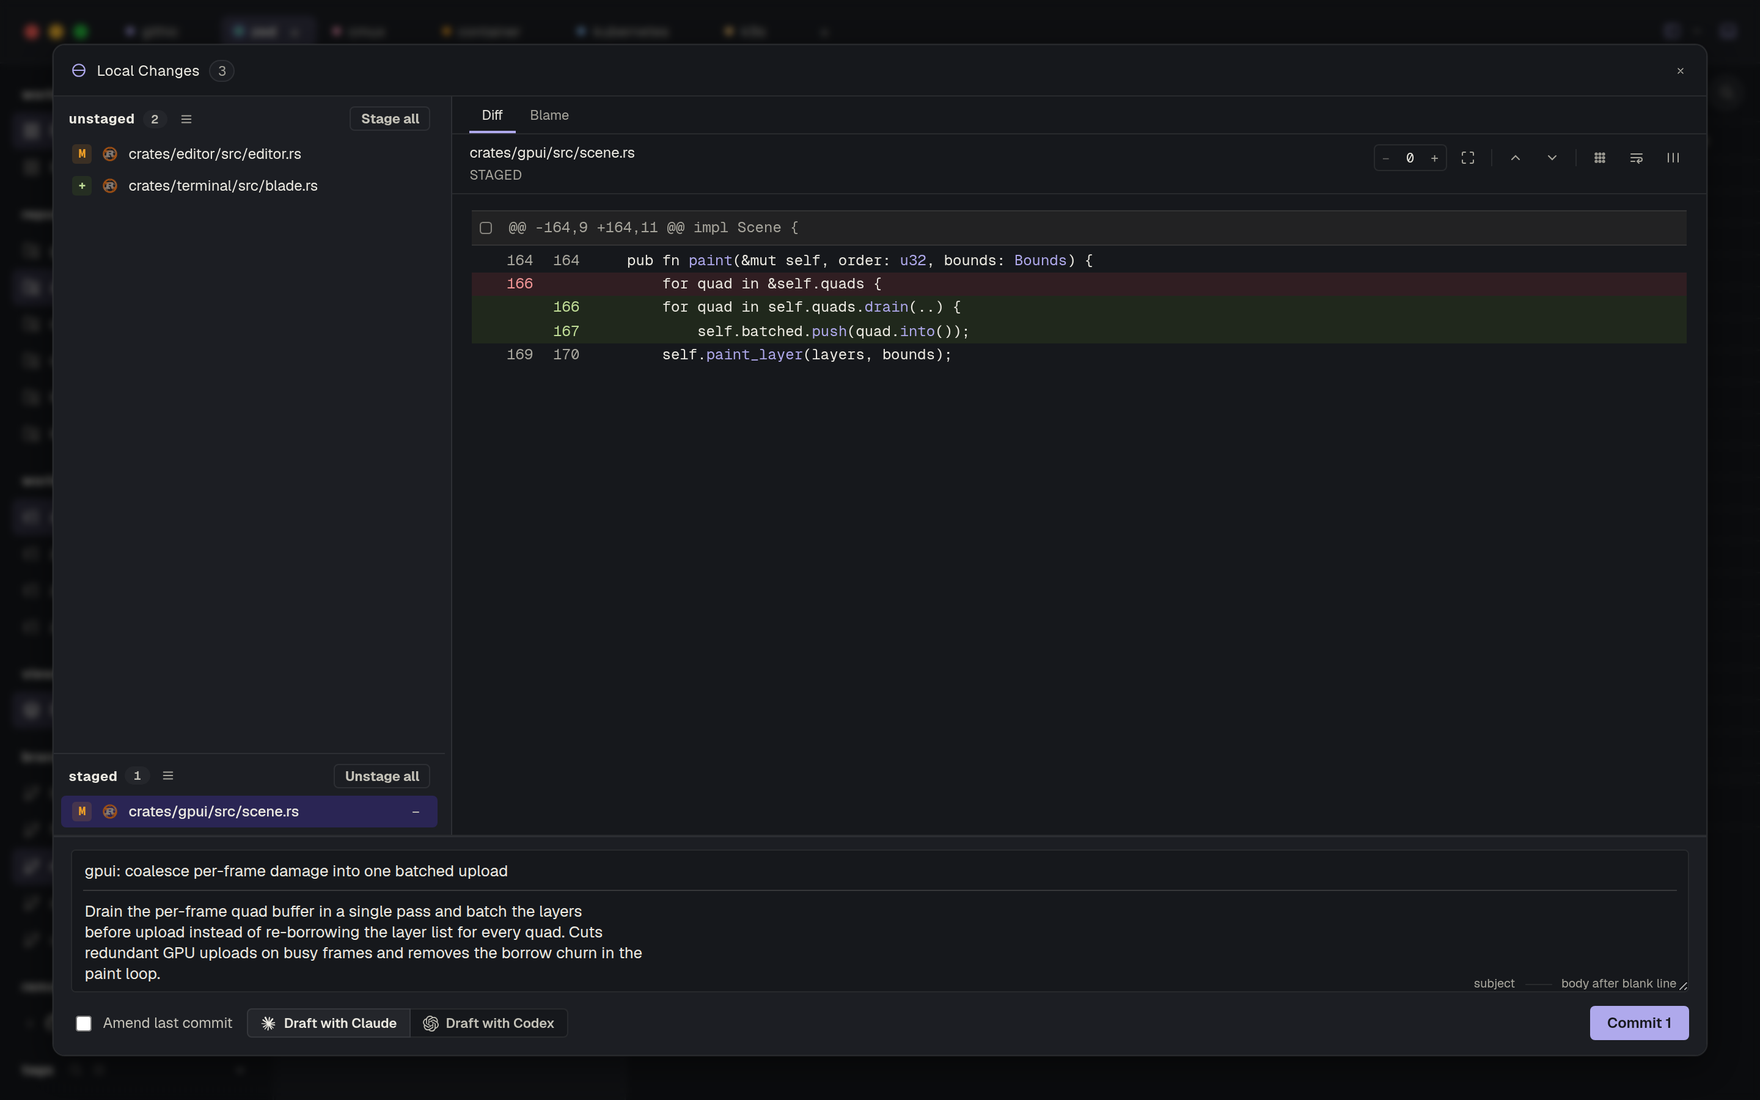Click the resize grip of commit message box
Screen dimensions: 1760x1100
[1683, 985]
